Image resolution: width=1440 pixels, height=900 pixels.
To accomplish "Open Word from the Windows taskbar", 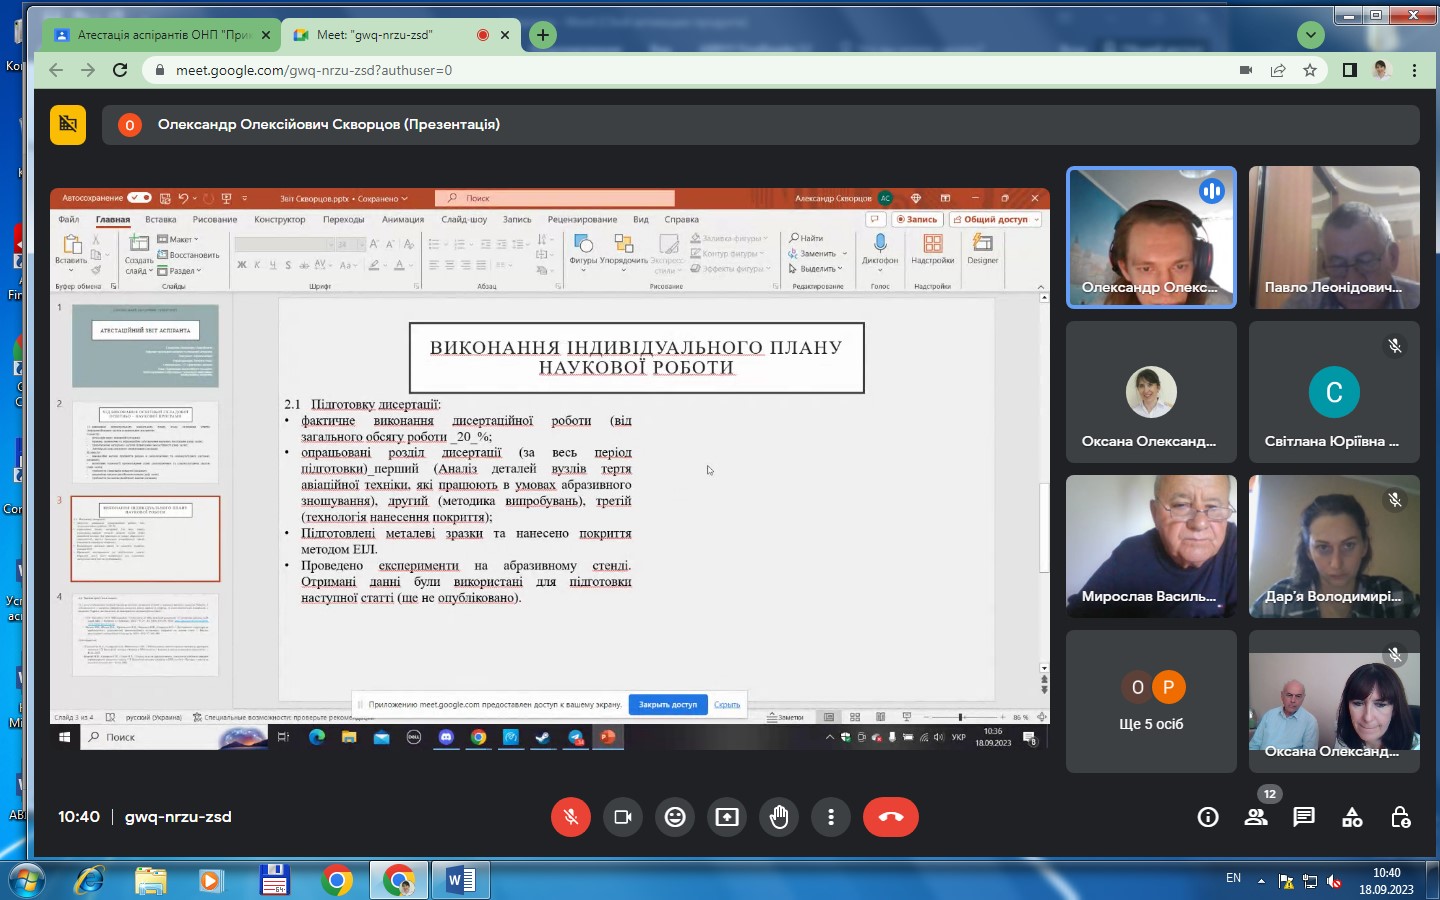I will [460, 880].
